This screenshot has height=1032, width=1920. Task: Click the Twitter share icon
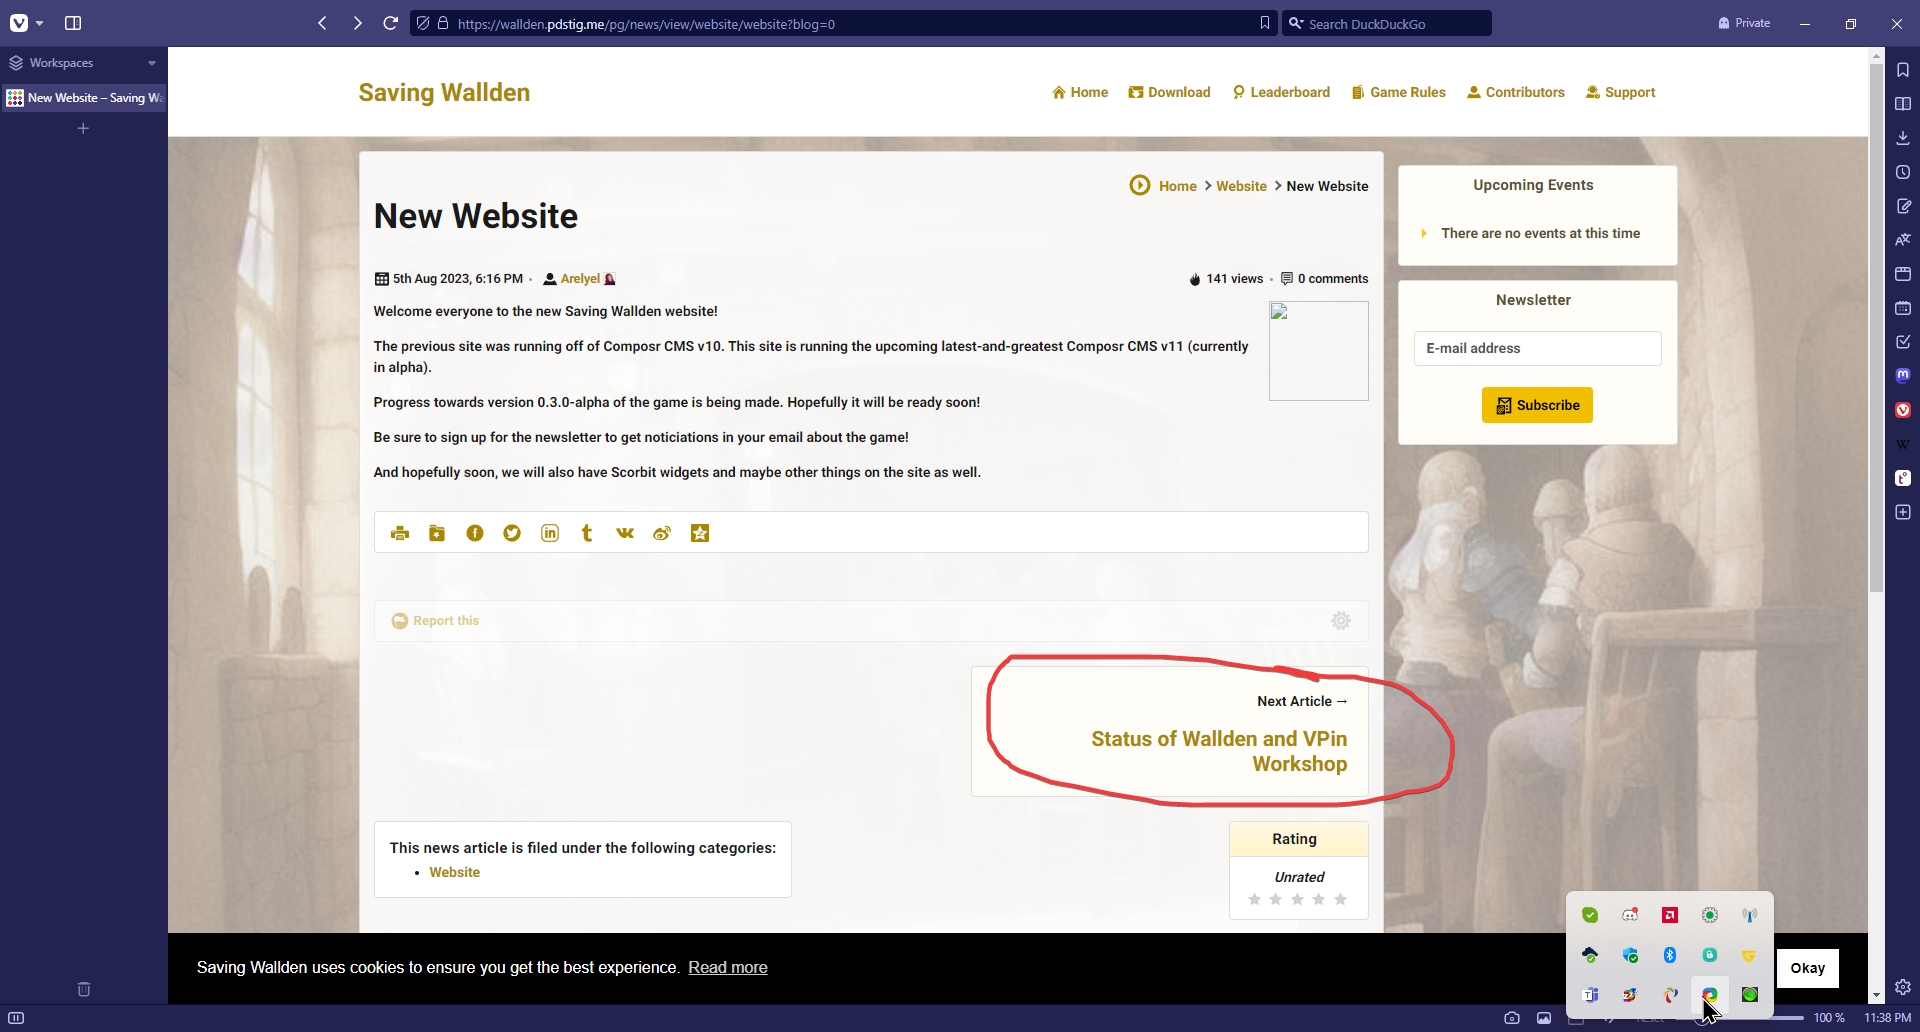pyautogui.click(x=512, y=533)
